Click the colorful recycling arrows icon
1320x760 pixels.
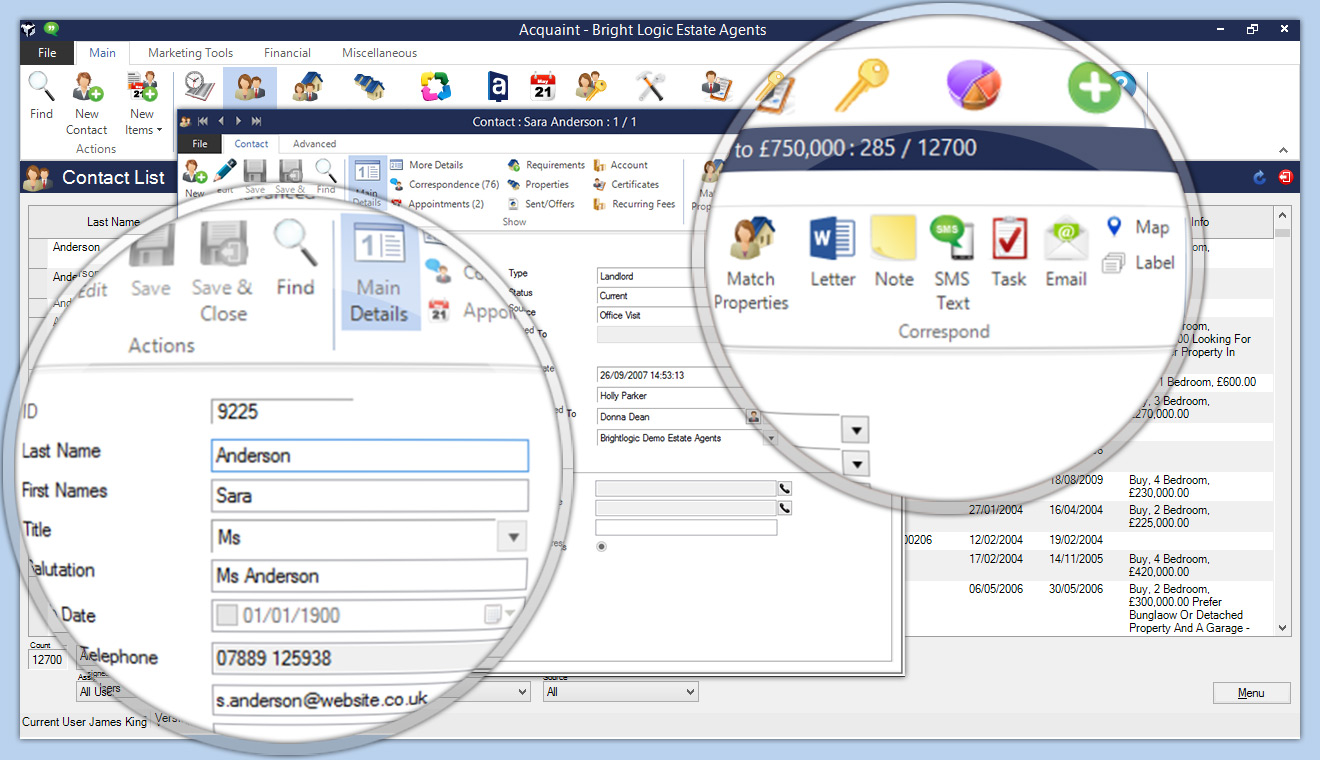[435, 87]
